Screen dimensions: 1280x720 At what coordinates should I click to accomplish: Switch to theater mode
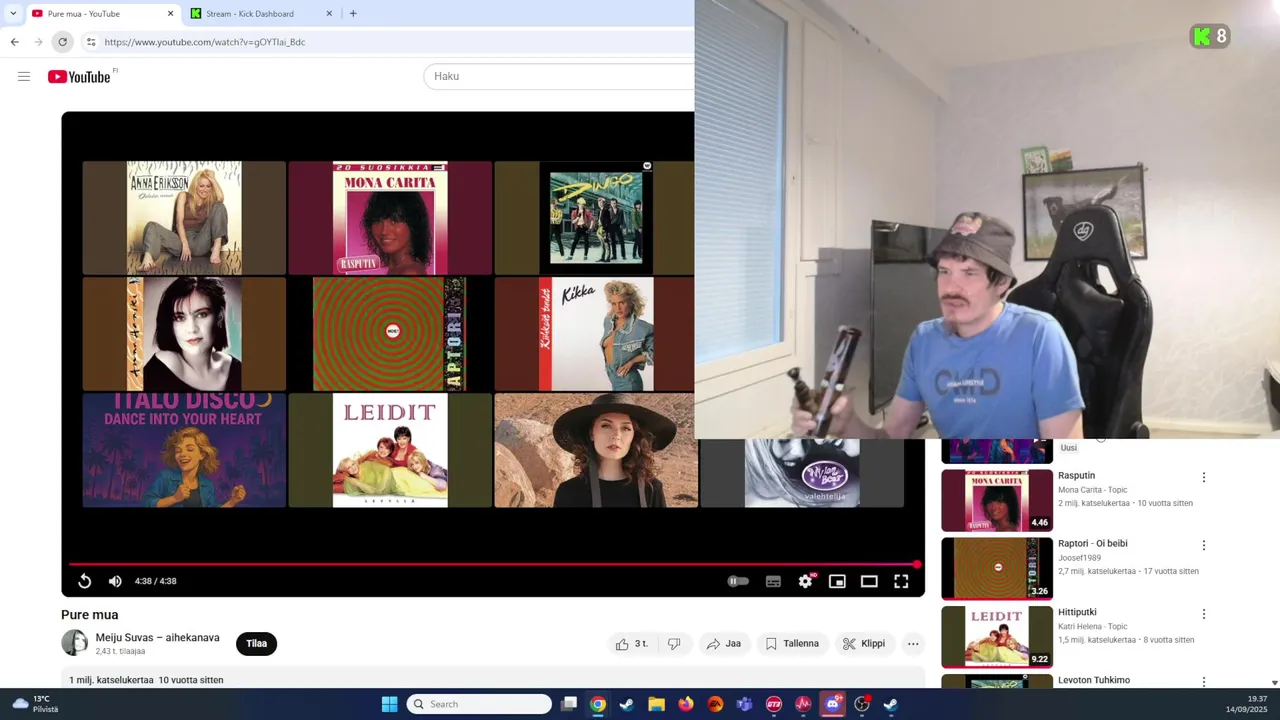(869, 581)
